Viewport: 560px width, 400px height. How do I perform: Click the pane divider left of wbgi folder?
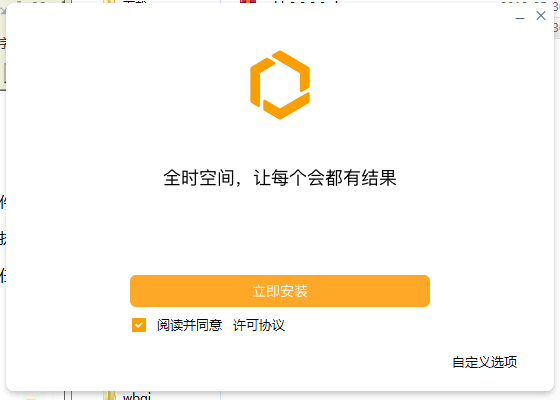coord(68,395)
